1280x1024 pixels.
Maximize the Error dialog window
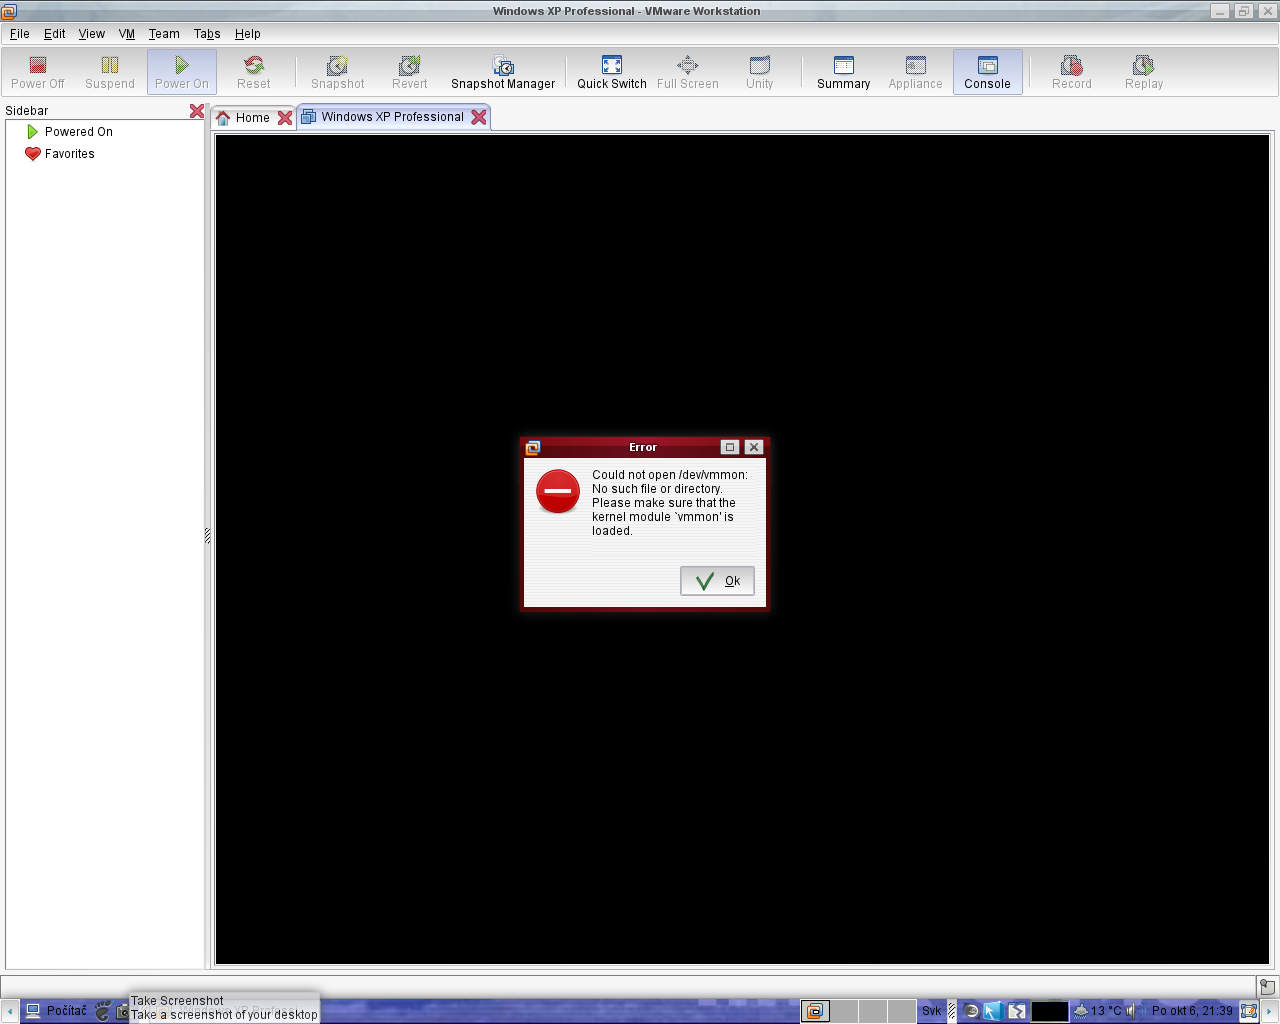730,447
